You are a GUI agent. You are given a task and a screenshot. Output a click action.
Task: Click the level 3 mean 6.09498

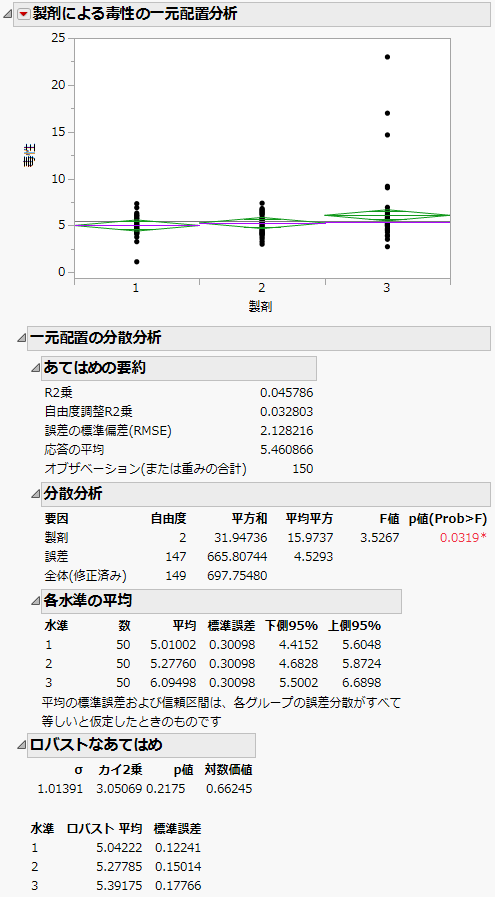click(x=173, y=682)
